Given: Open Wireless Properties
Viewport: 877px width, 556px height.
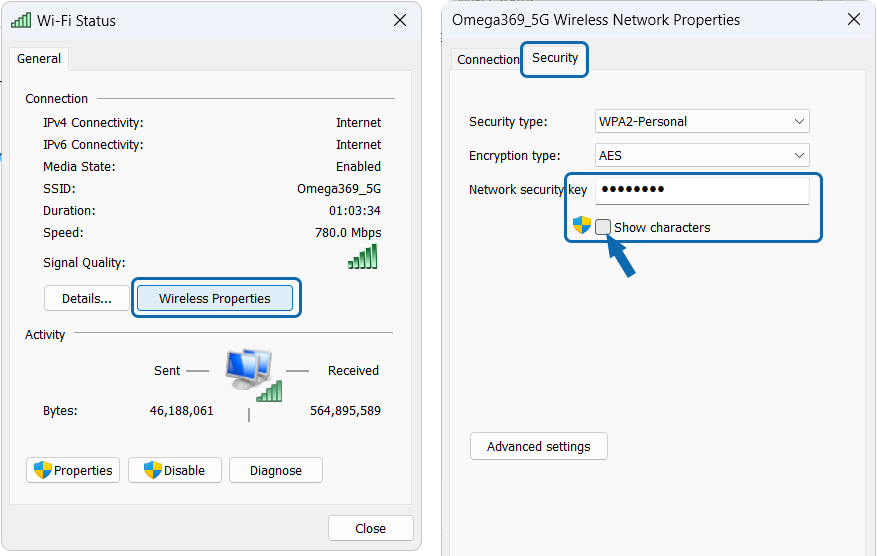Looking at the screenshot, I should pyautogui.click(x=215, y=298).
